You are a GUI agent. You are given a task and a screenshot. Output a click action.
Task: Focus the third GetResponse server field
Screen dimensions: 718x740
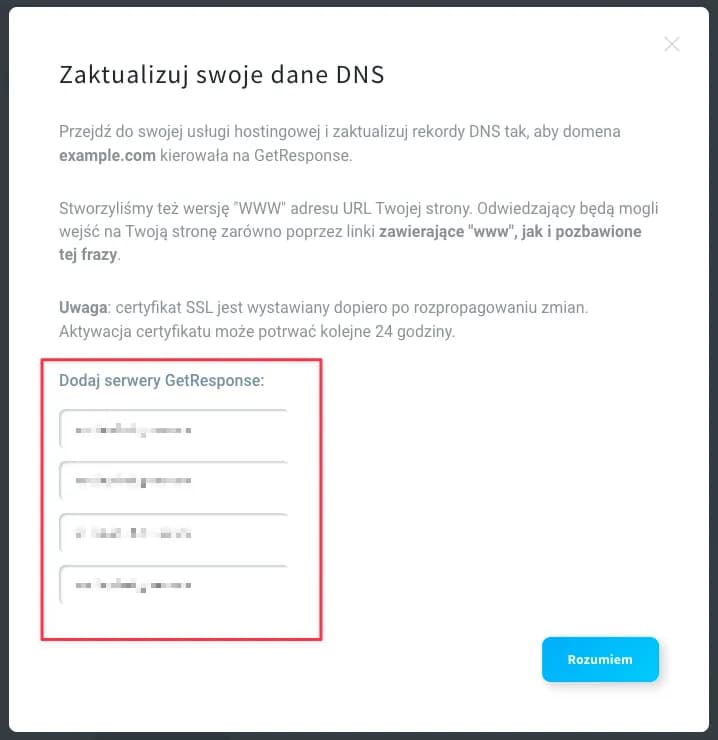[173, 533]
